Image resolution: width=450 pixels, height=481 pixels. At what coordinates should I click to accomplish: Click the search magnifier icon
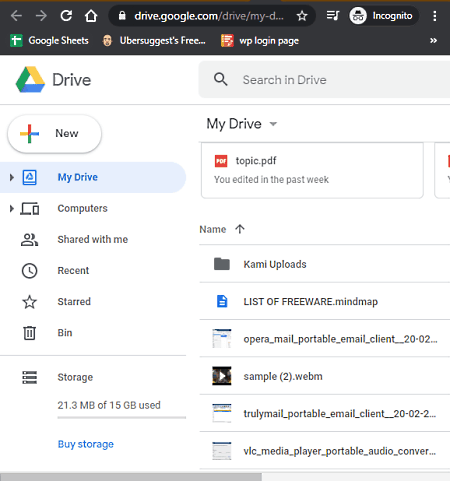coord(221,80)
